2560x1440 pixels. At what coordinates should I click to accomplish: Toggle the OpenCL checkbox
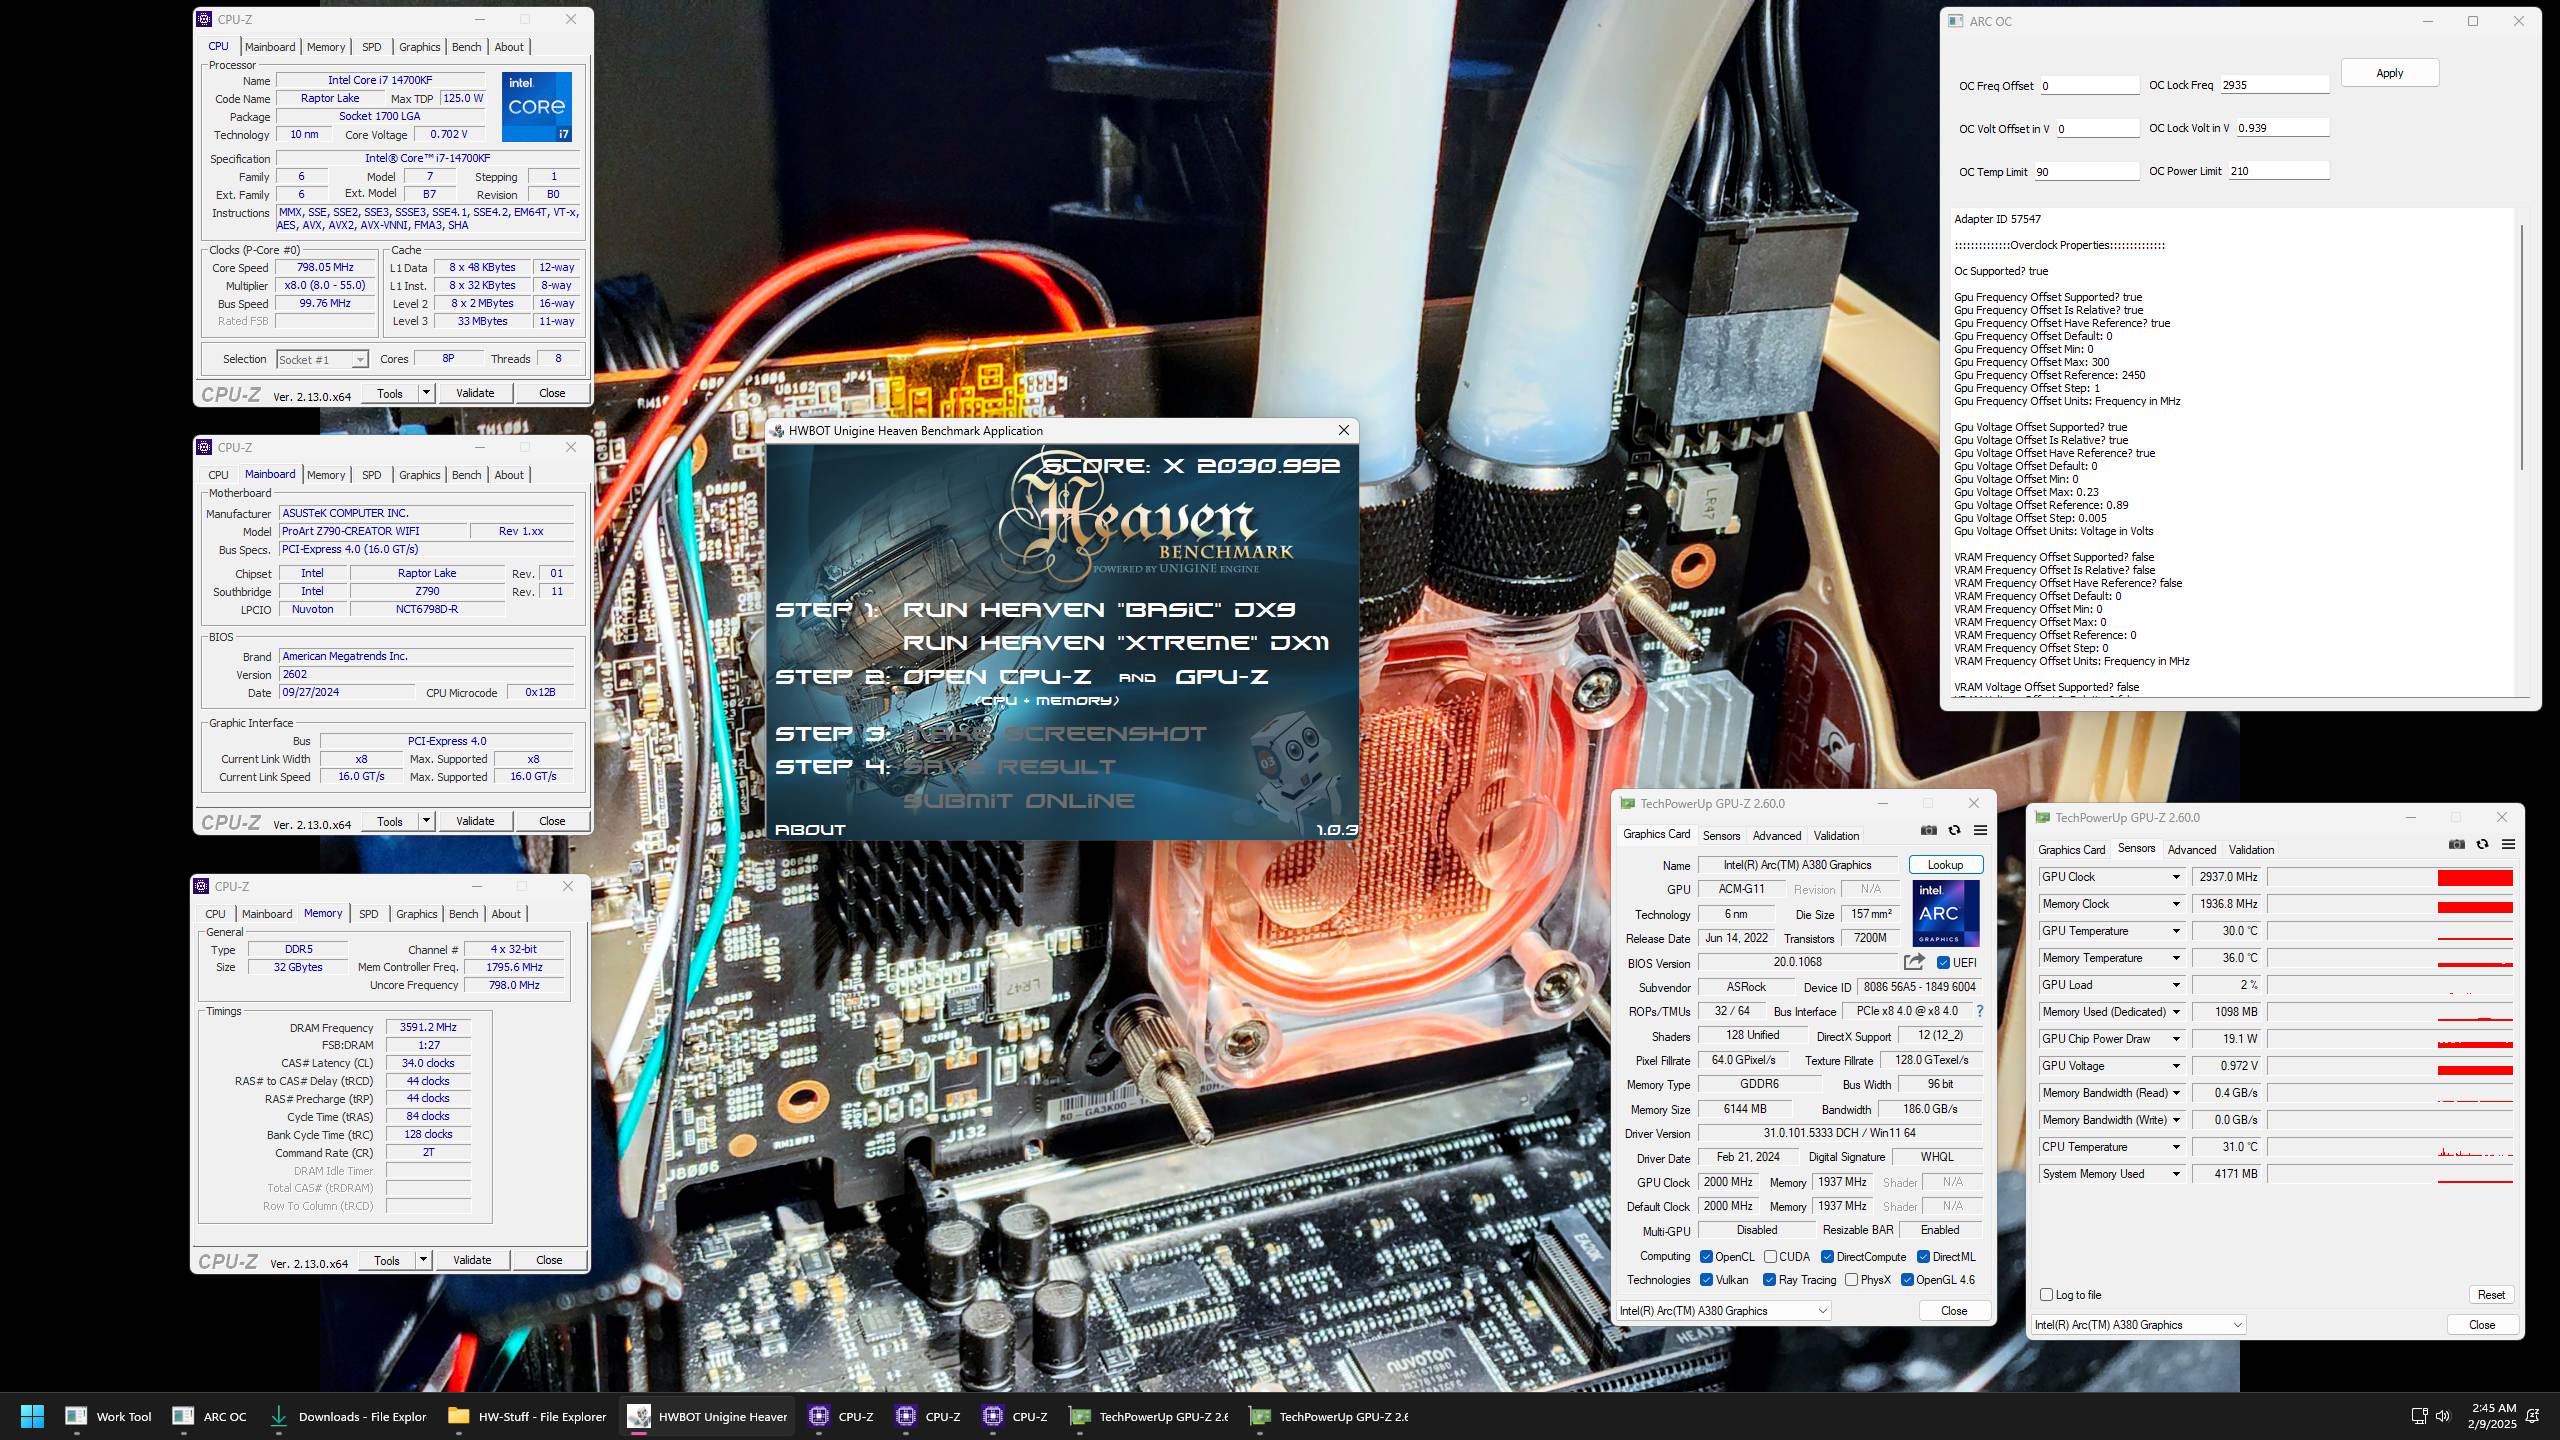(1706, 1257)
